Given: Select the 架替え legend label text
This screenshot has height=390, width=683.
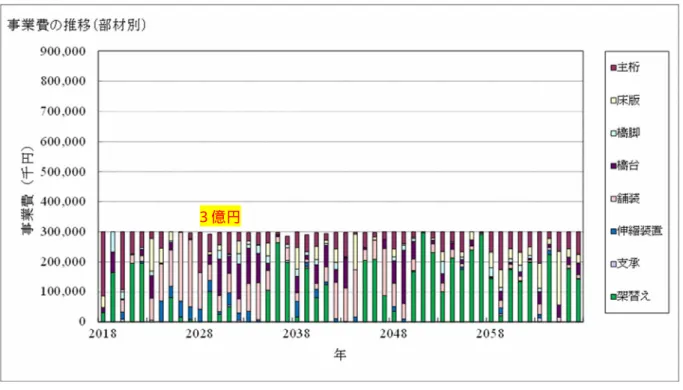Looking at the screenshot, I should click(x=634, y=296).
